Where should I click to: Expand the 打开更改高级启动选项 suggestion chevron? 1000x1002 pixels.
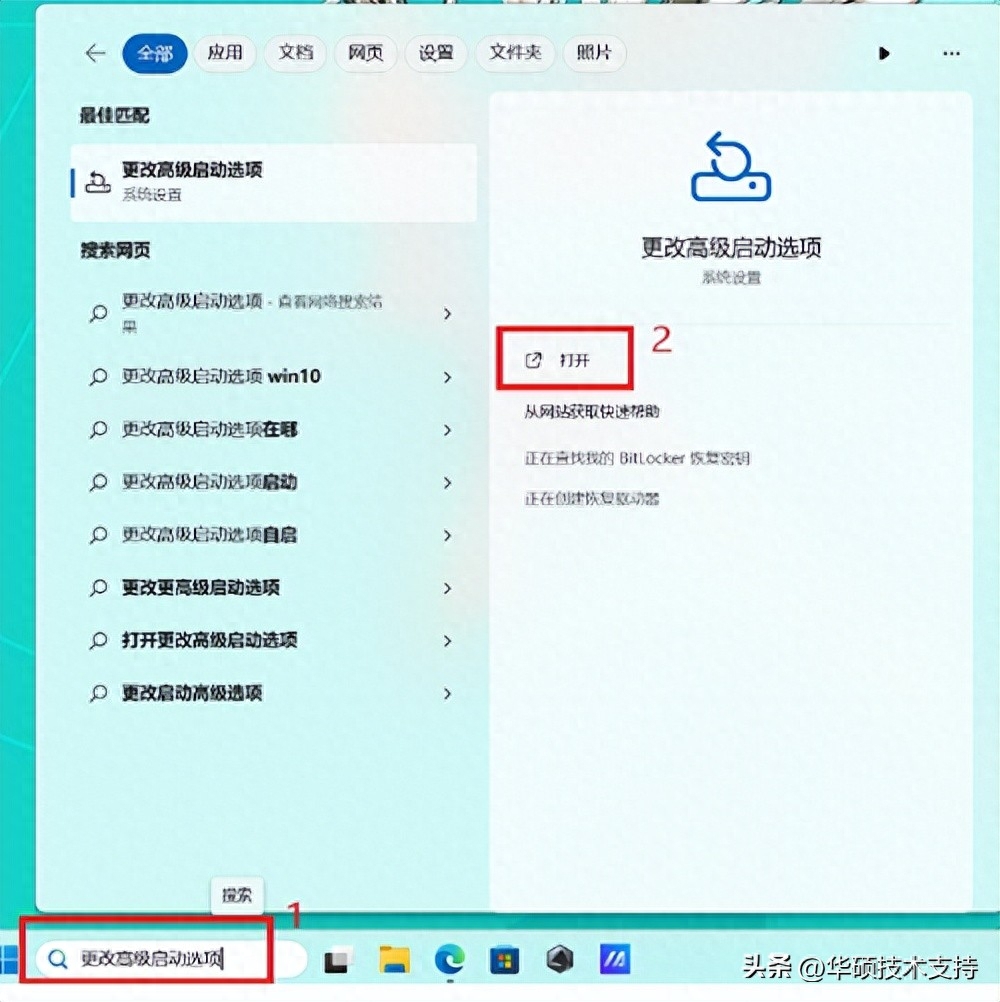click(446, 640)
